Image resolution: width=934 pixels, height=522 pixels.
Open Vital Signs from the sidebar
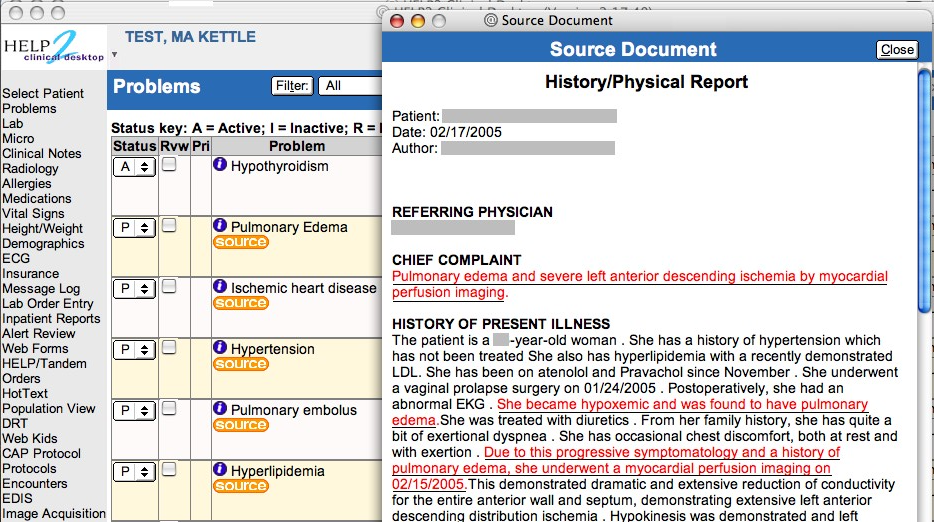33,213
